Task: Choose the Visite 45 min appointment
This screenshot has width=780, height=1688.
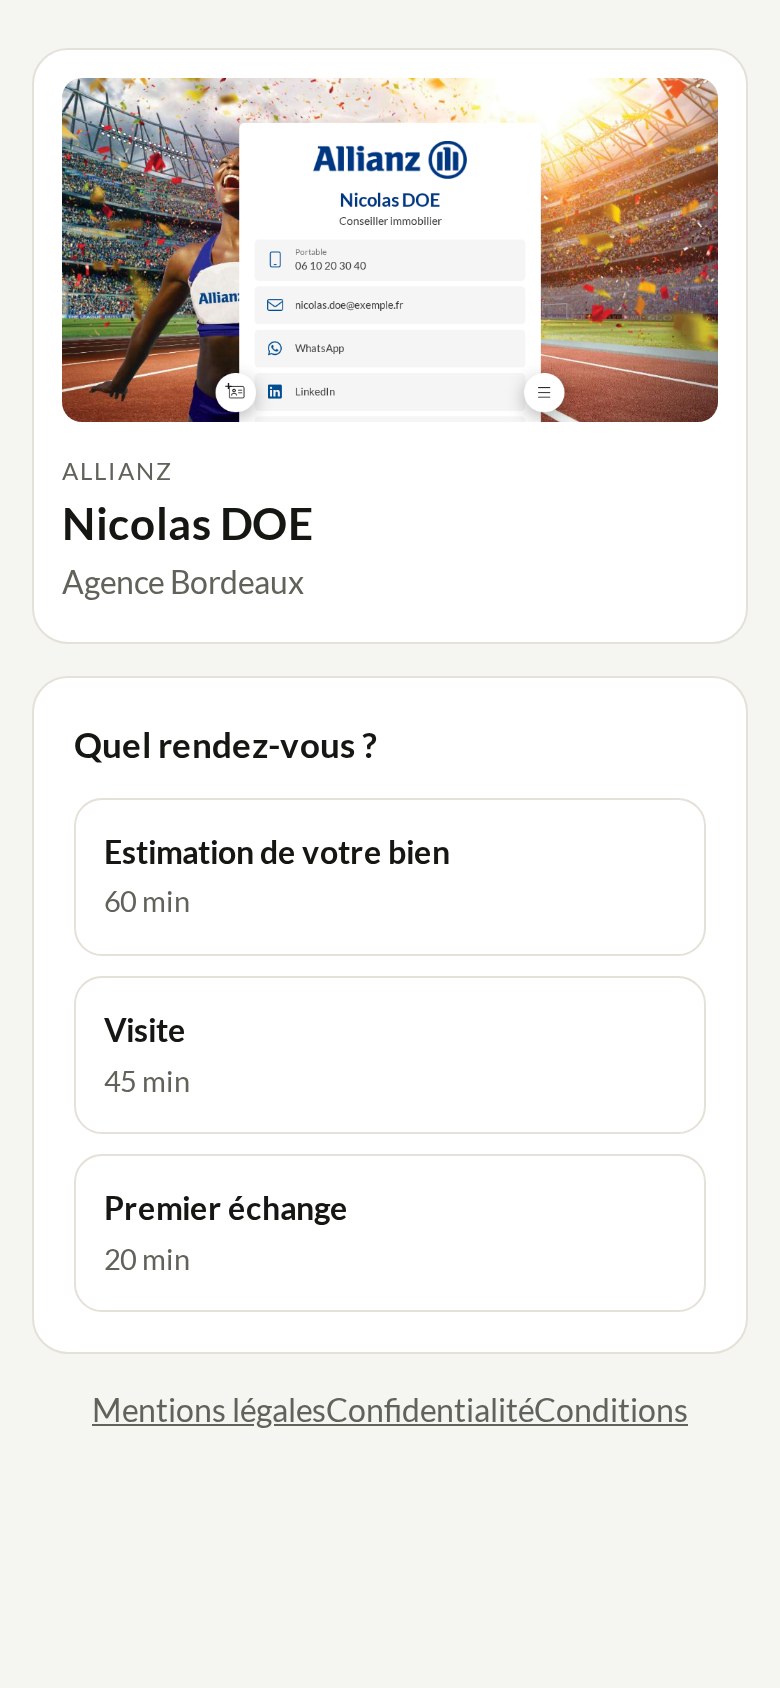Action: point(390,1055)
